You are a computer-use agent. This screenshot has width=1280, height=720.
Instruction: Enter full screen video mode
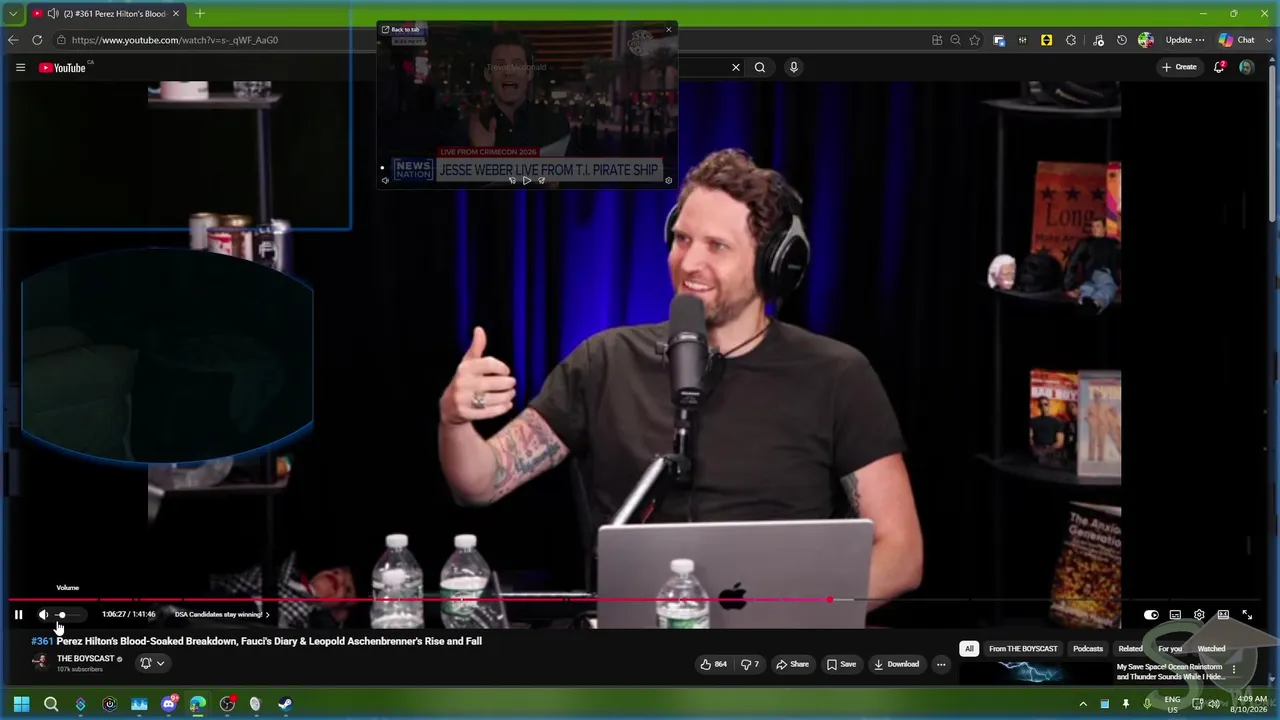click(1247, 615)
